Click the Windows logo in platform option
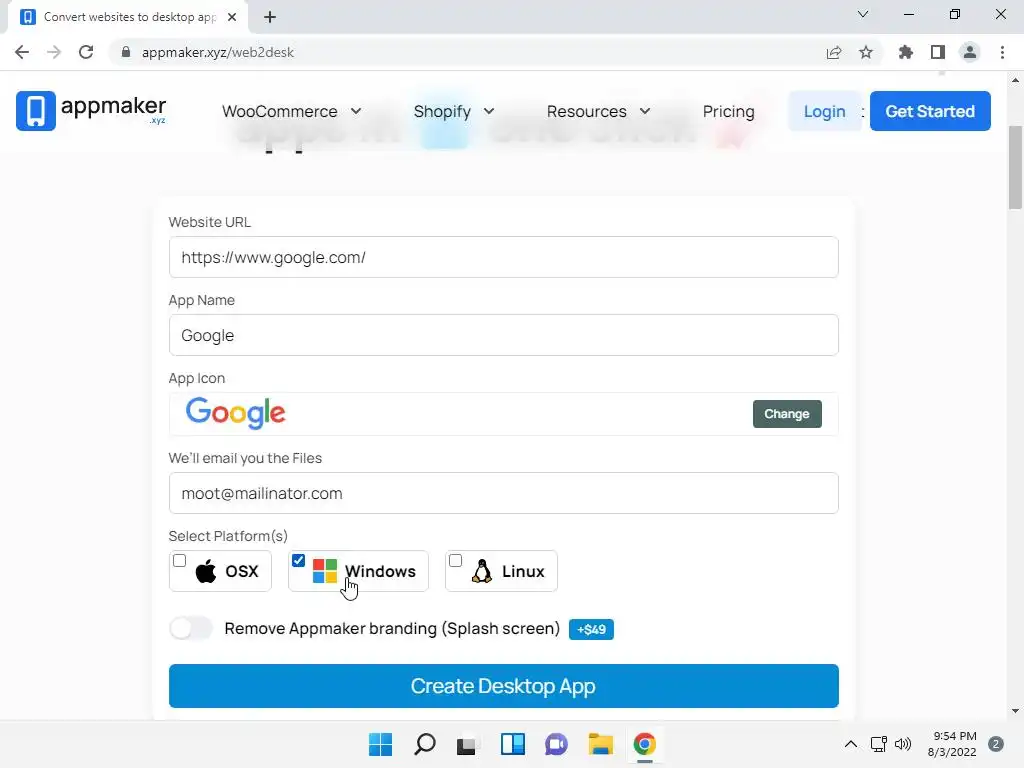1024x768 pixels. [x=325, y=571]
